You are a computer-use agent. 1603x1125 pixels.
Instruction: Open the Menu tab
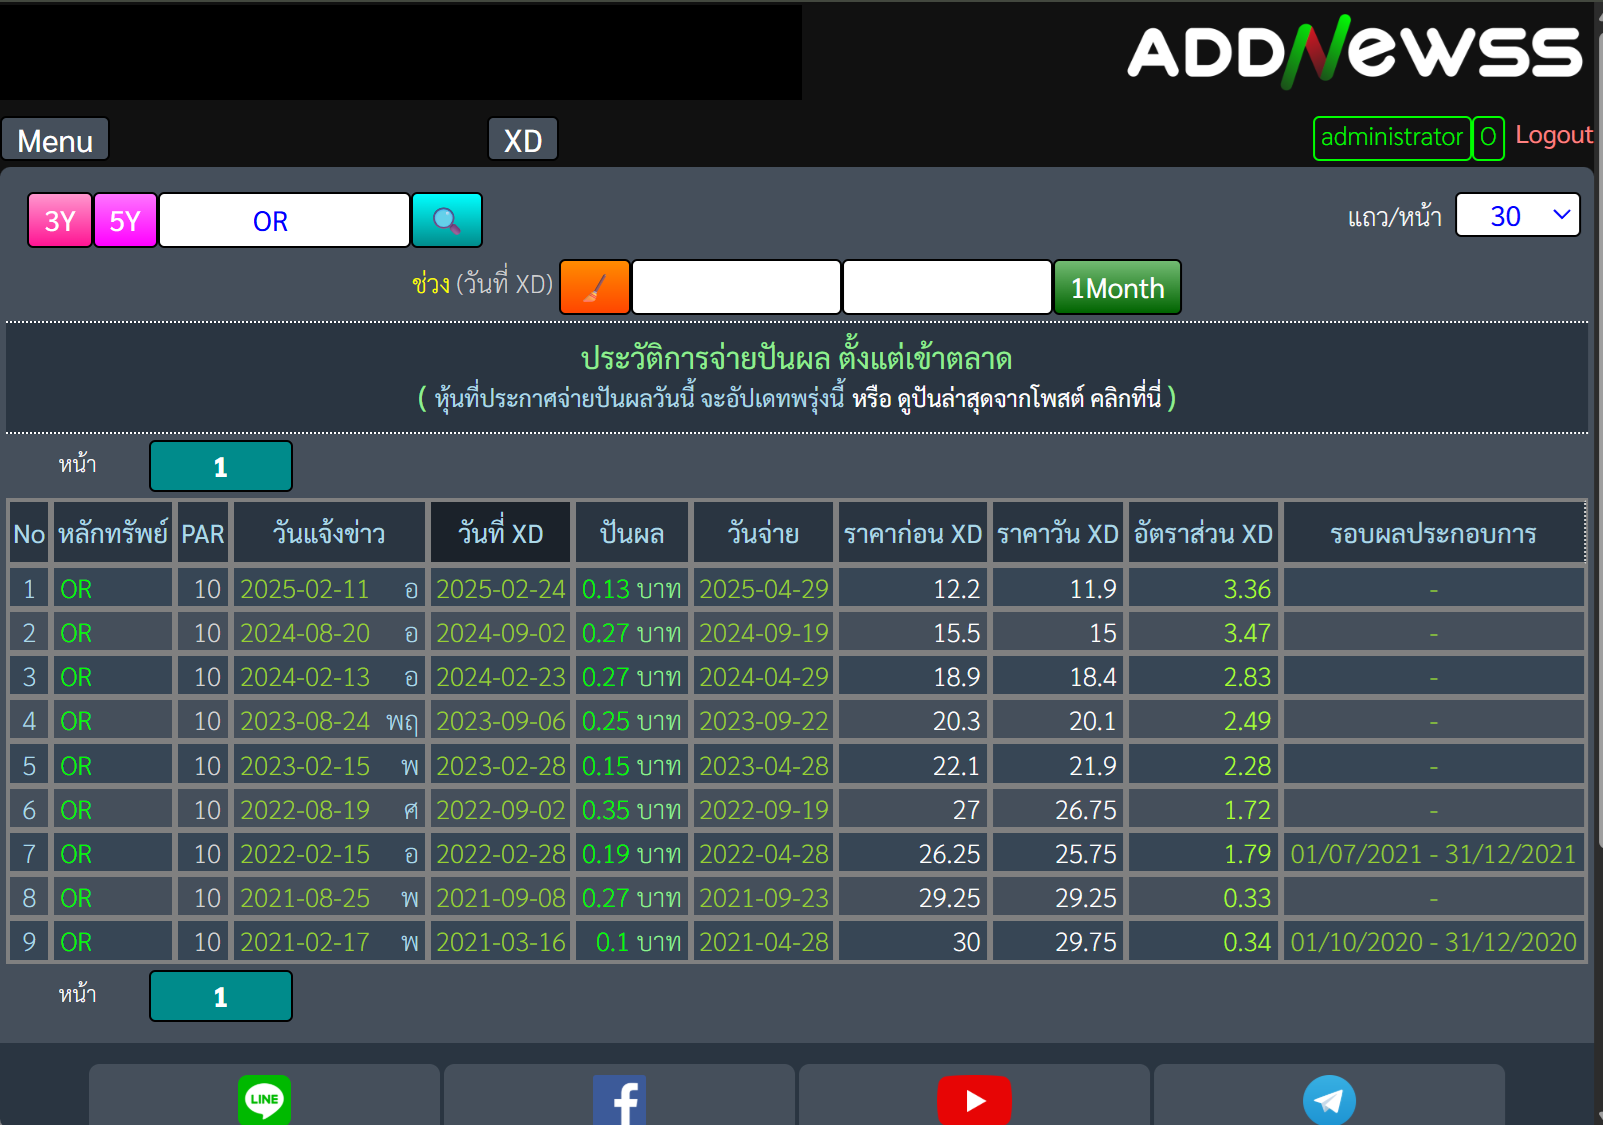[55, 140]
